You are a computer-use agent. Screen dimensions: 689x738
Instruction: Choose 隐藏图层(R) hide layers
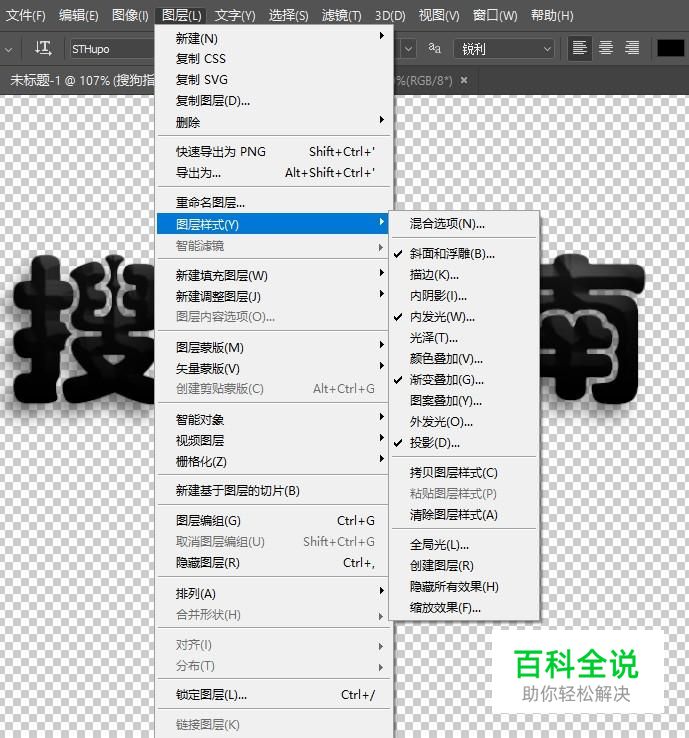273,563
